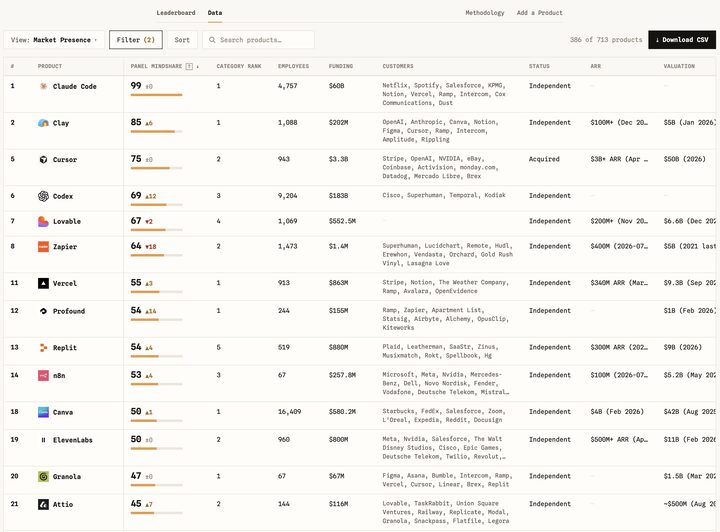Viewport: 720px width, 532px height.
Task: Click the Lovable product logo
Action: coord(43,221)
